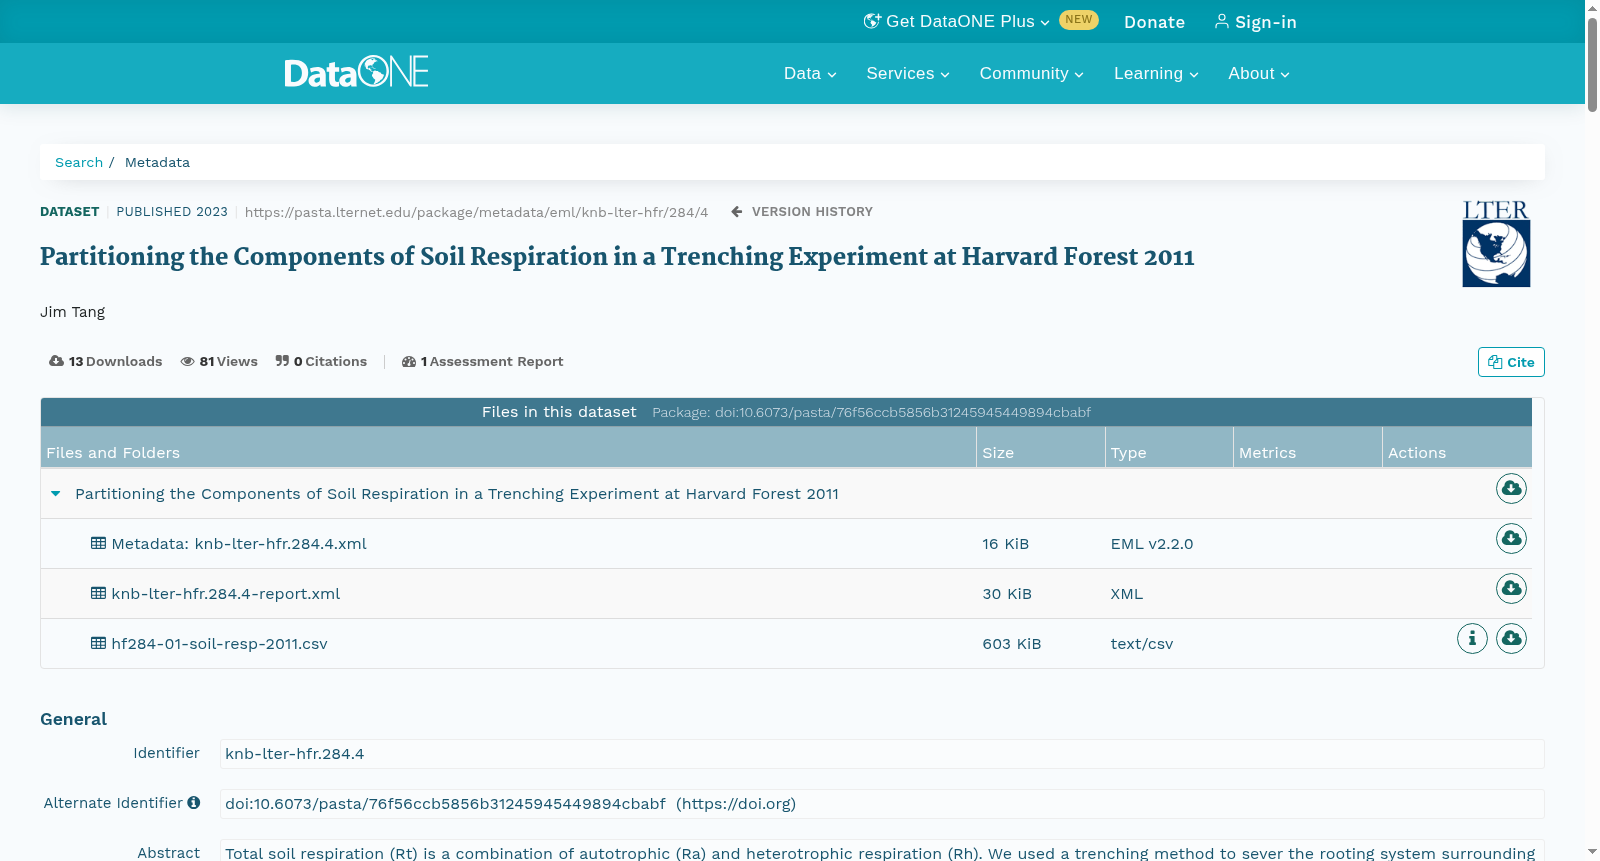This screenshot has width=1600, height=861.
Task: Open Metadata: knb-lter-hfr.284.4.xml
Action: pos(239,543)
